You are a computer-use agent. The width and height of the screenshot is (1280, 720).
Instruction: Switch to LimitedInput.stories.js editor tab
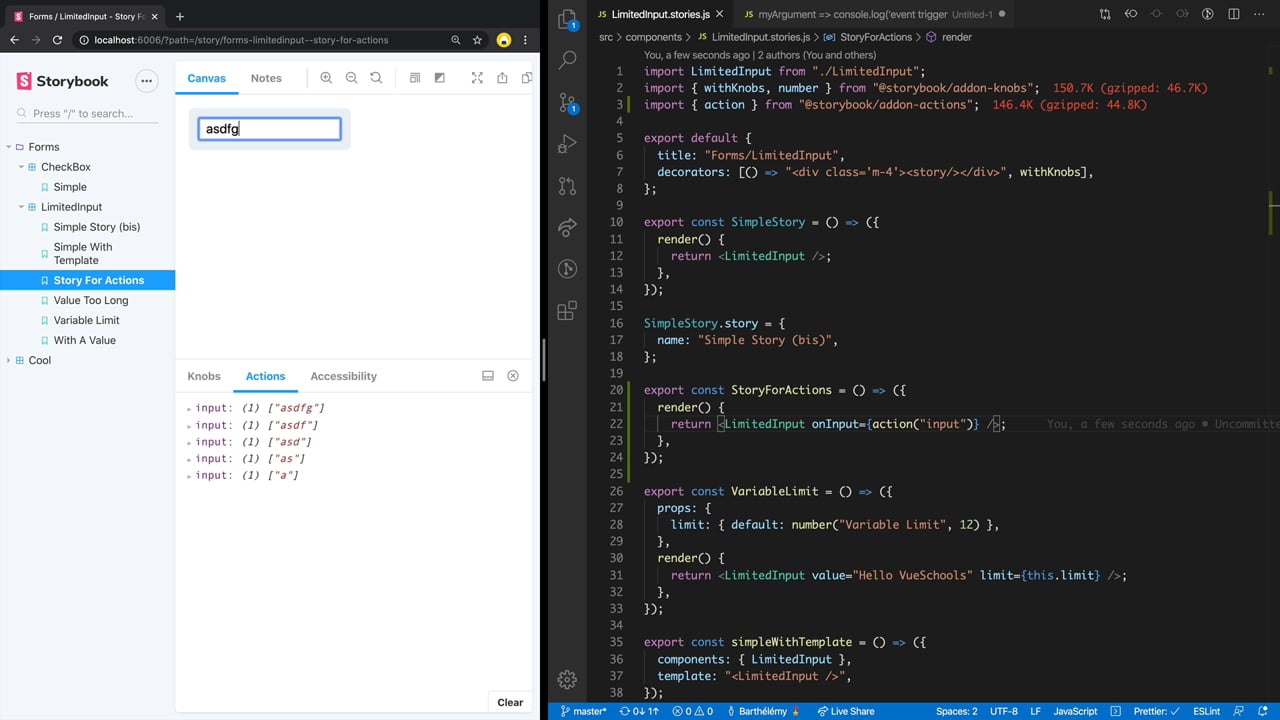pos(660,14)
